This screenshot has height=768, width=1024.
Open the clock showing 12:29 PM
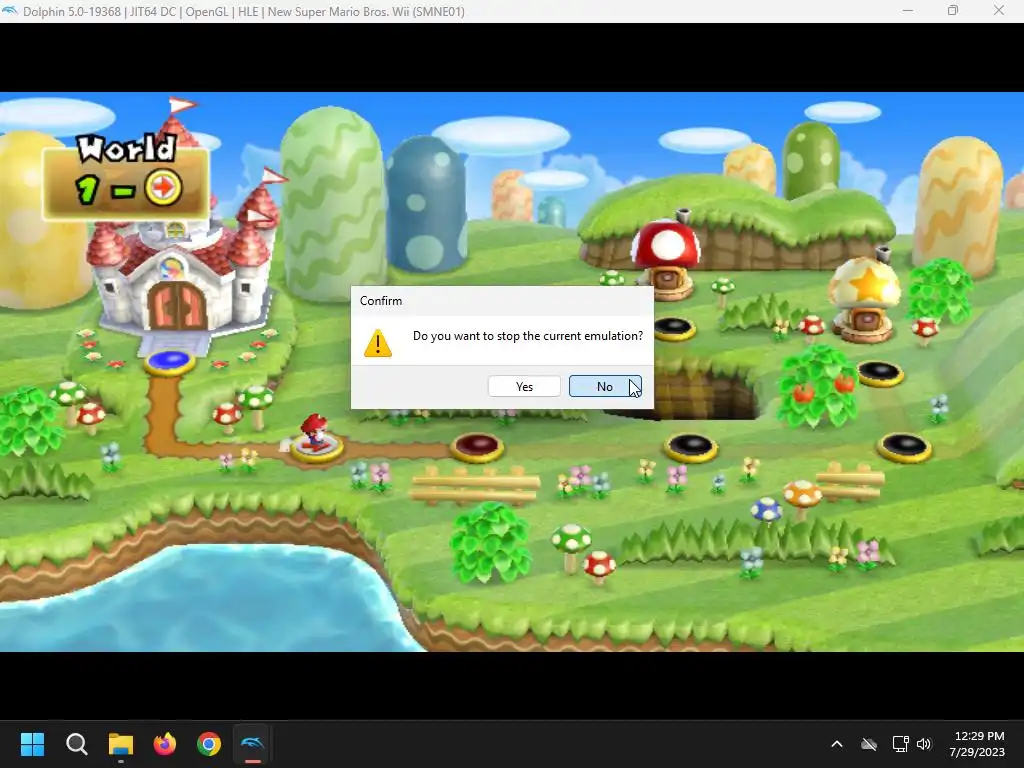click(x=977, y=744)
